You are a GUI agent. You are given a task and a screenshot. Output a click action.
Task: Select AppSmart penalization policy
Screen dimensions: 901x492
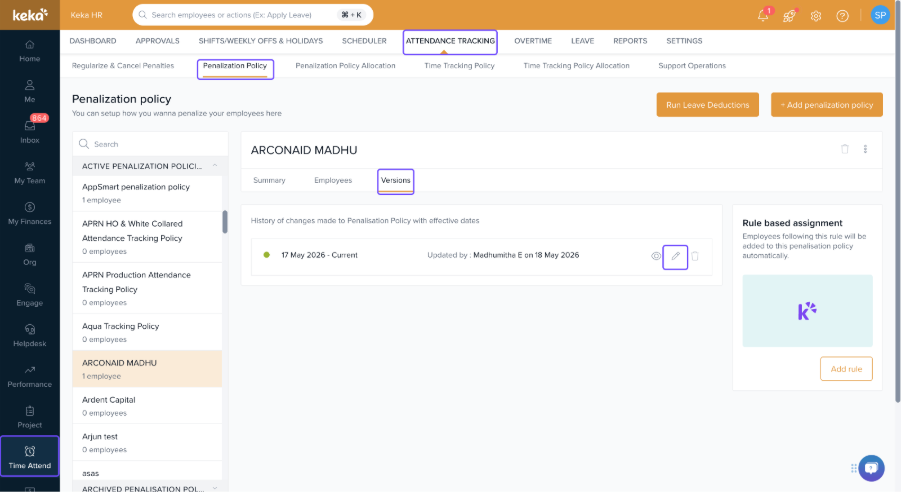(x=147, y=193)
